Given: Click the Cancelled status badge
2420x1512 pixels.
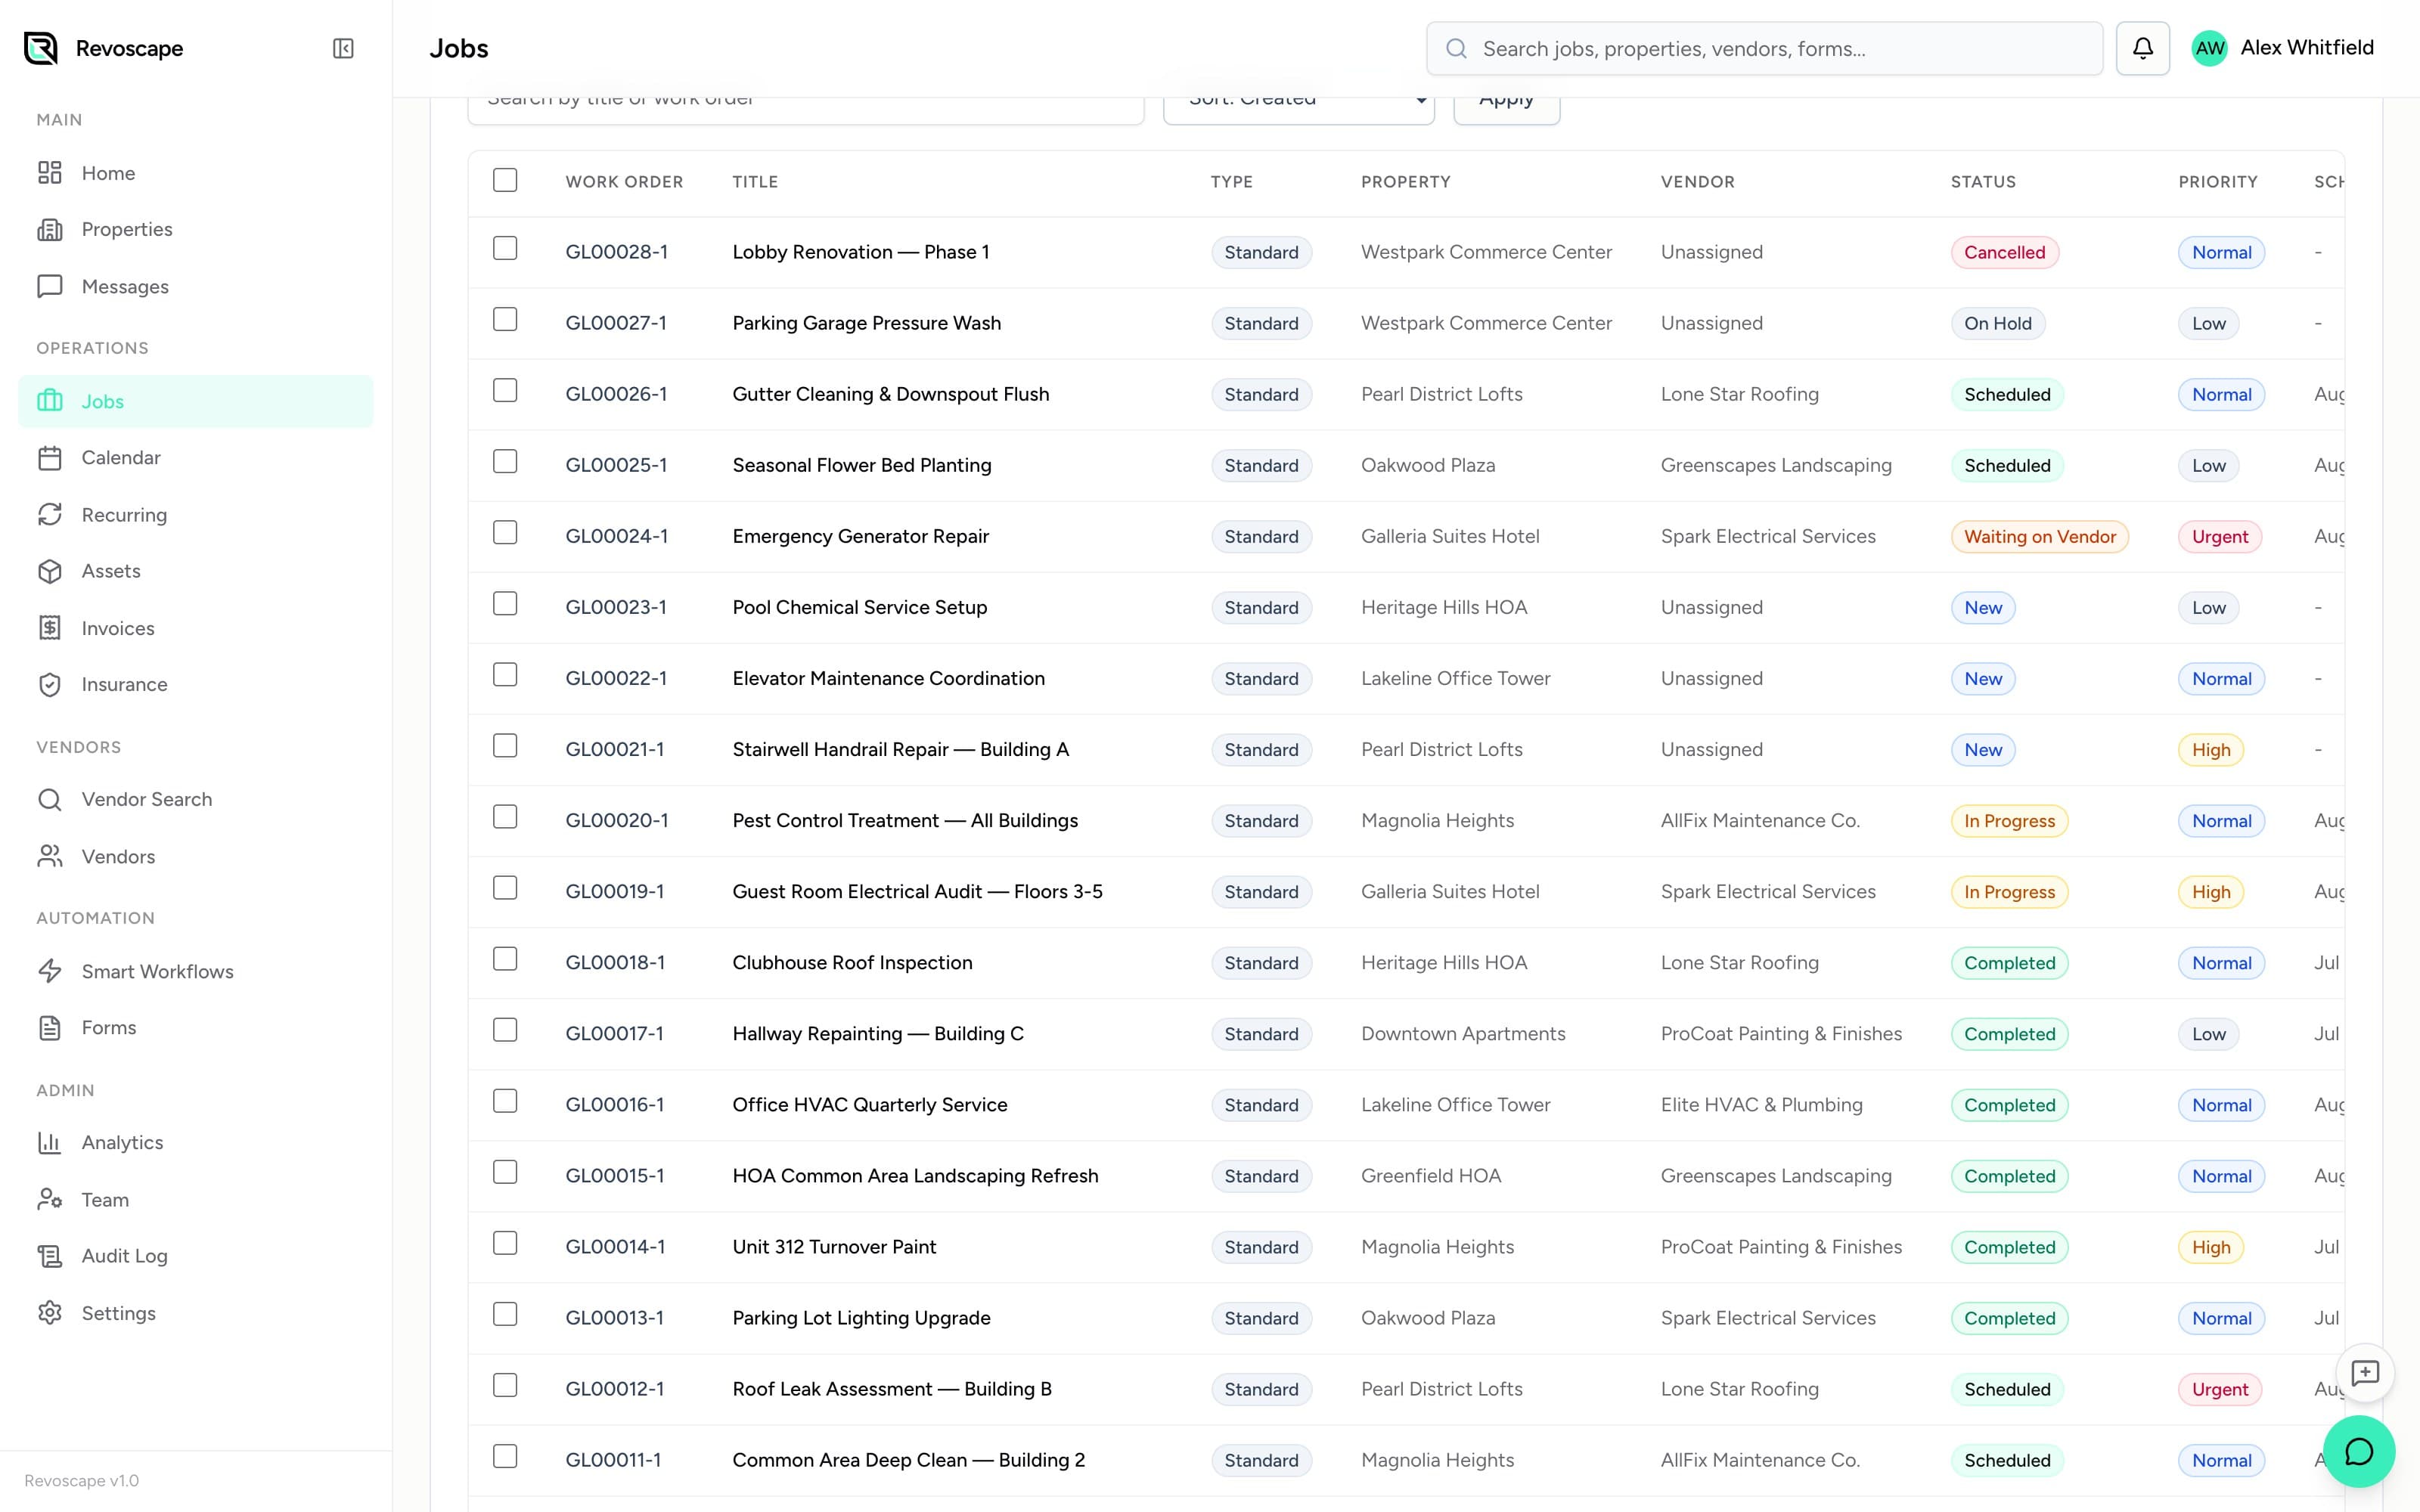Looking at the screenshot, I should [2004, 252].
